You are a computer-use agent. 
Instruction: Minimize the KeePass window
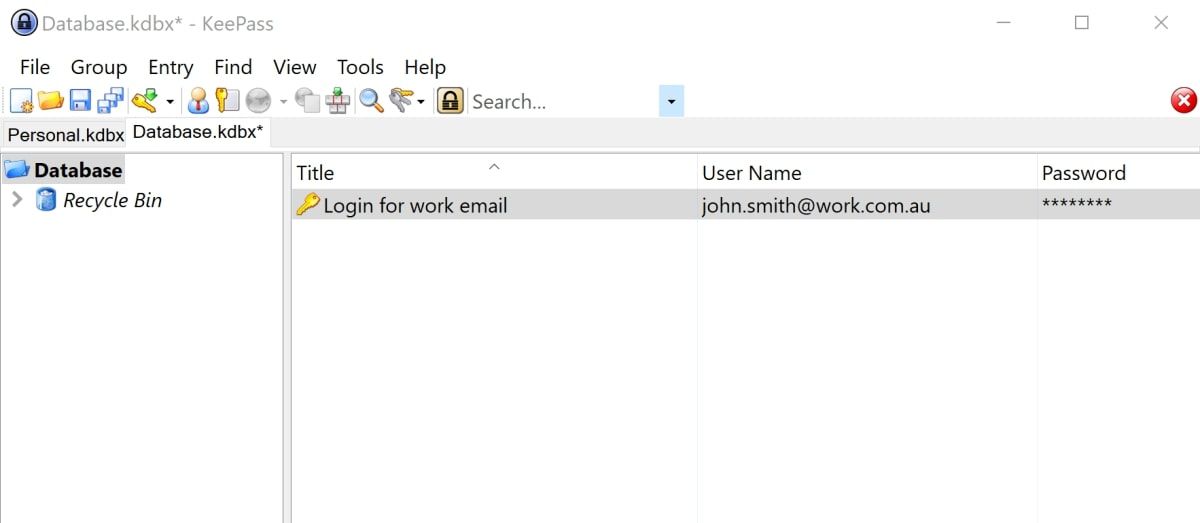(1003, 22)
